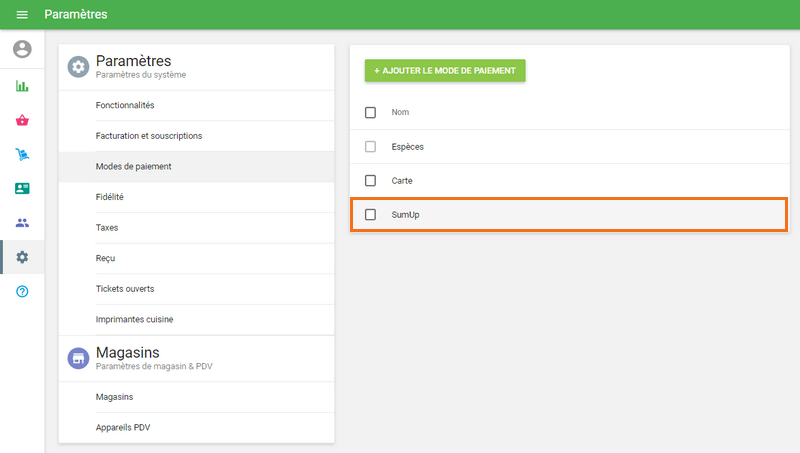This screenshot has width=800, height=453.
Task: Open the Items basket icon in sidebar
Action: coord(22,120)
